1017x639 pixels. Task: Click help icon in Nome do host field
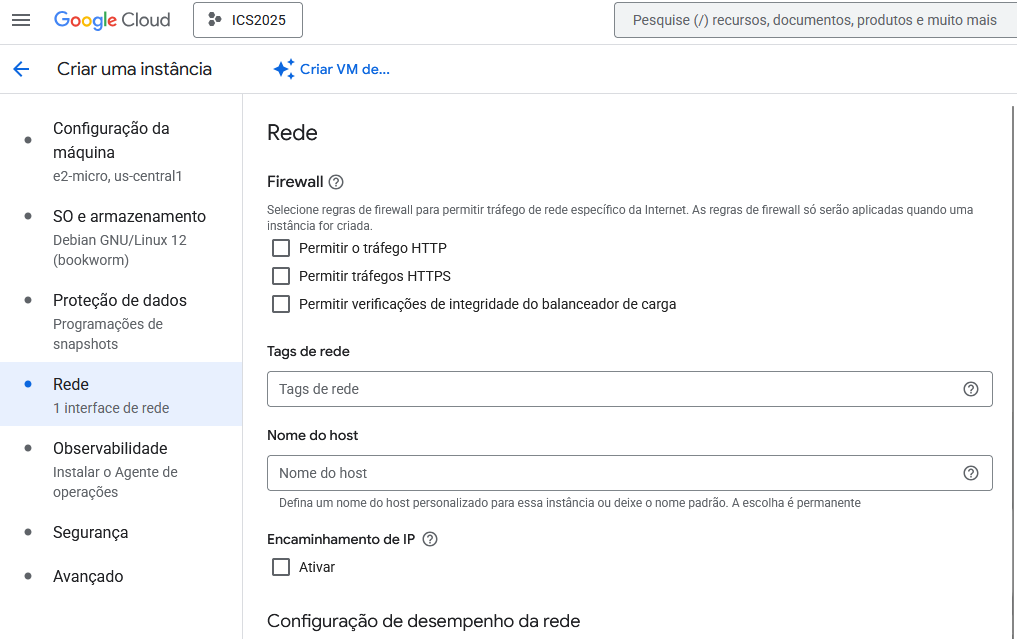click(x=970, y=473)
